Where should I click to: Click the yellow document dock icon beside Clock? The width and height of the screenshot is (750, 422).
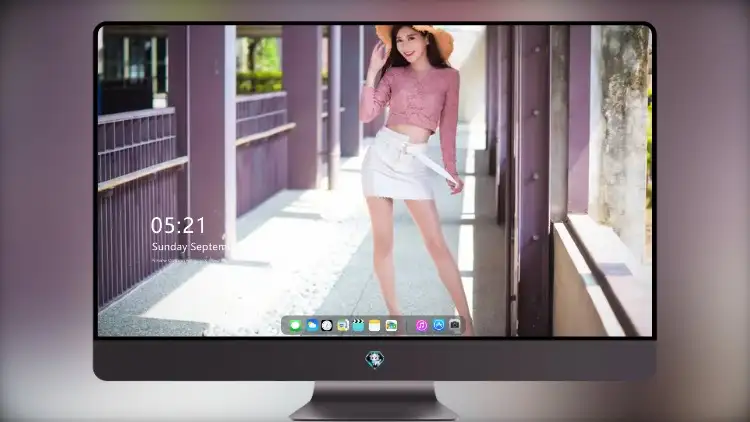342,326
